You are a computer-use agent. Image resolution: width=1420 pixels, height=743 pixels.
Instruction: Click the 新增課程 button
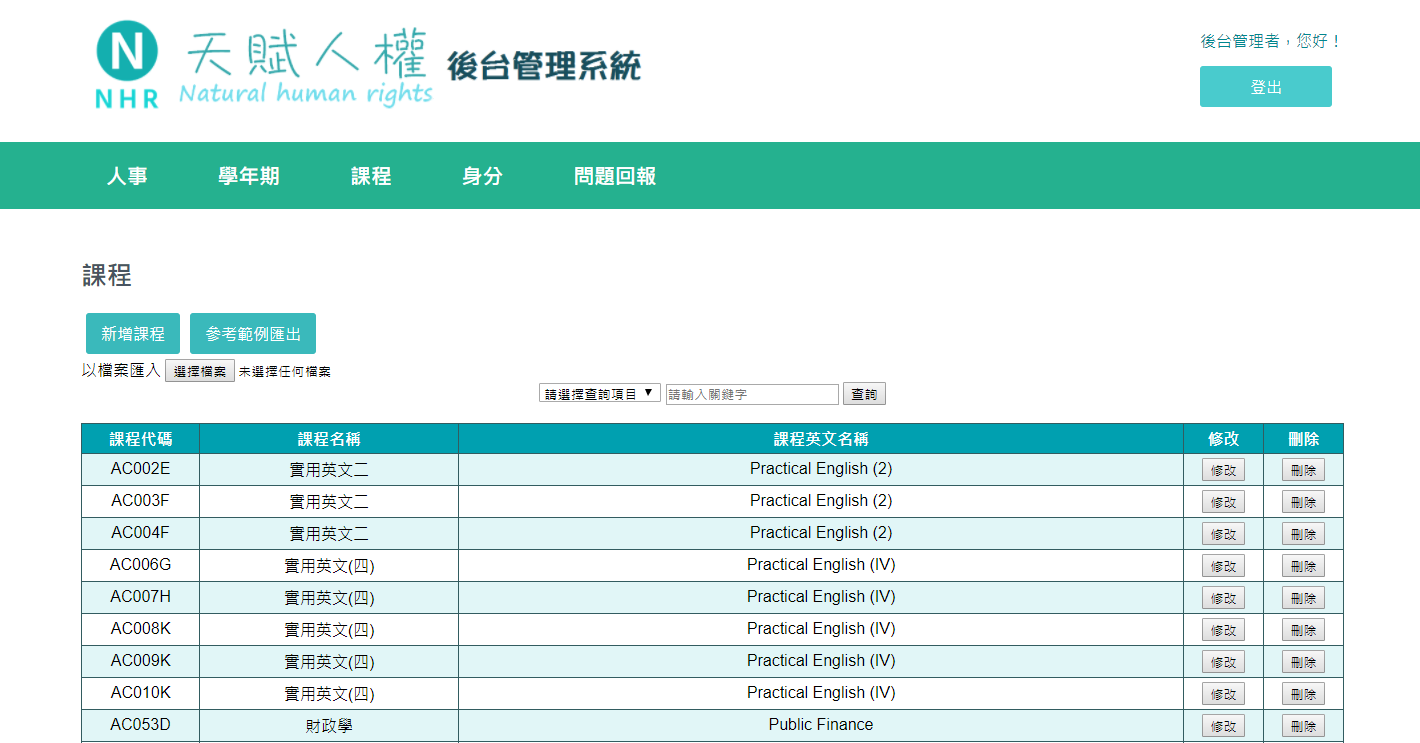pos(133,334)
